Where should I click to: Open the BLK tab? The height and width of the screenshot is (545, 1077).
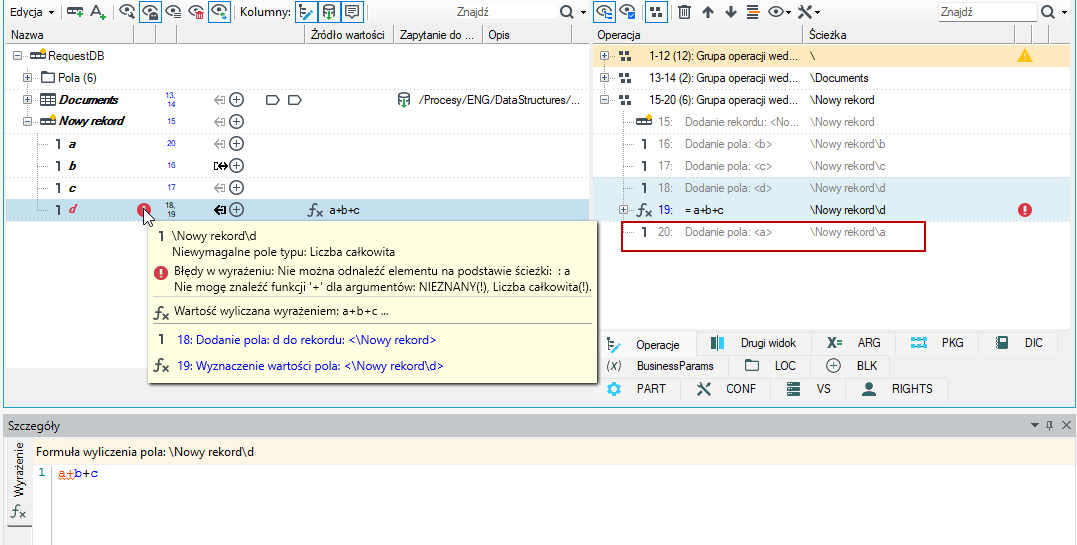(x=852, y=366)
